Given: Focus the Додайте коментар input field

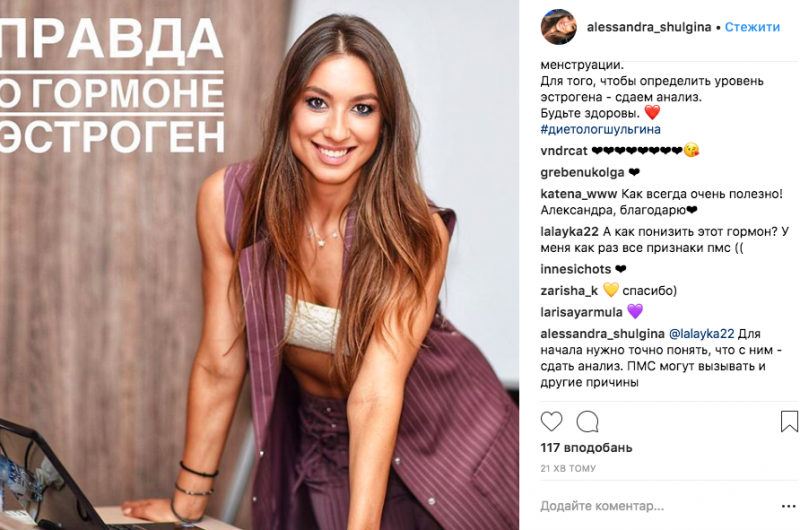Looking at the screenshot, I should [658, 506].
